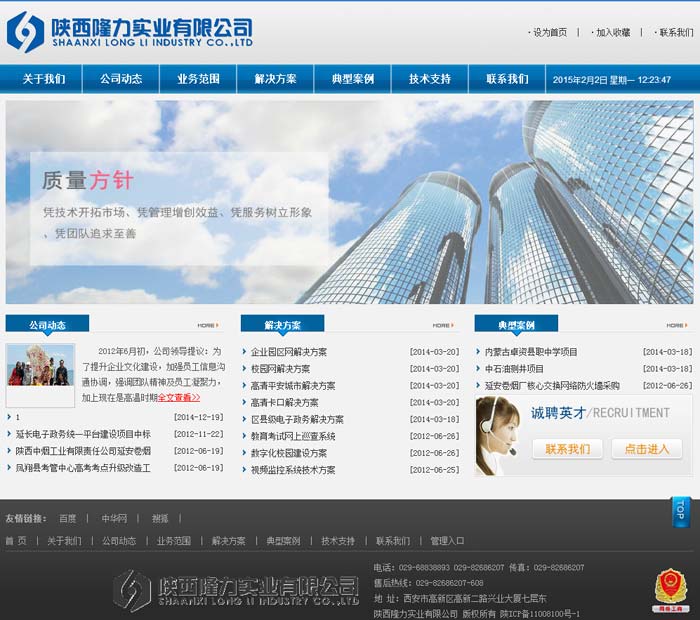
Task: Open 校园网解决方案 entry
Action: (280, 369)
